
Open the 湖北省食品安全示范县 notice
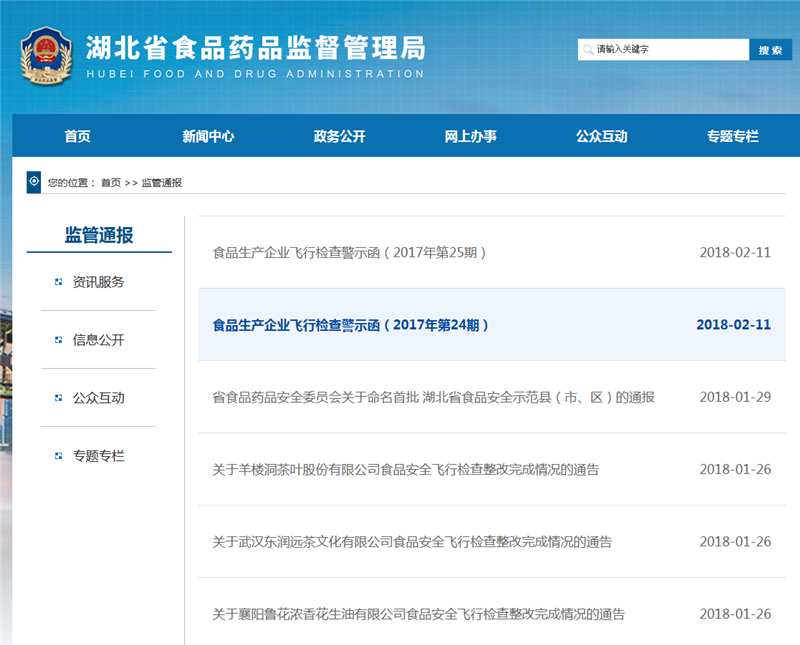[x=428, y=397]
